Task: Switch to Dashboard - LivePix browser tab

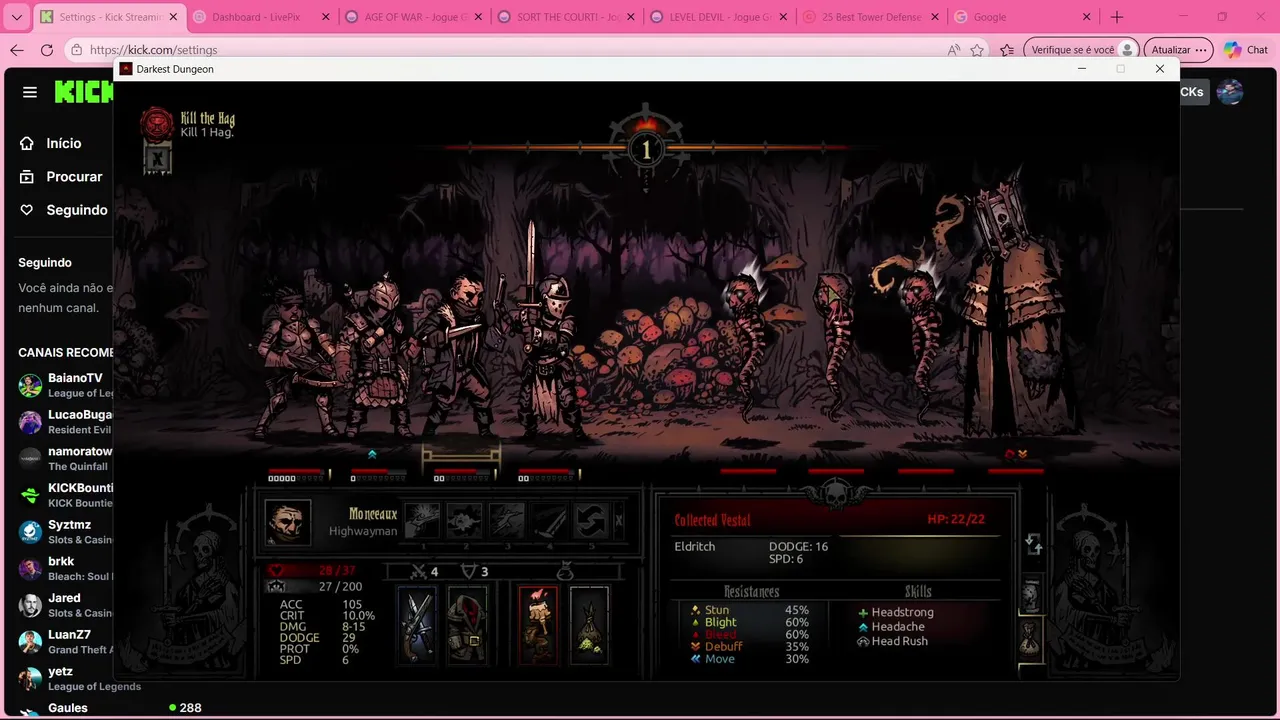Action: tap(260, 17)
